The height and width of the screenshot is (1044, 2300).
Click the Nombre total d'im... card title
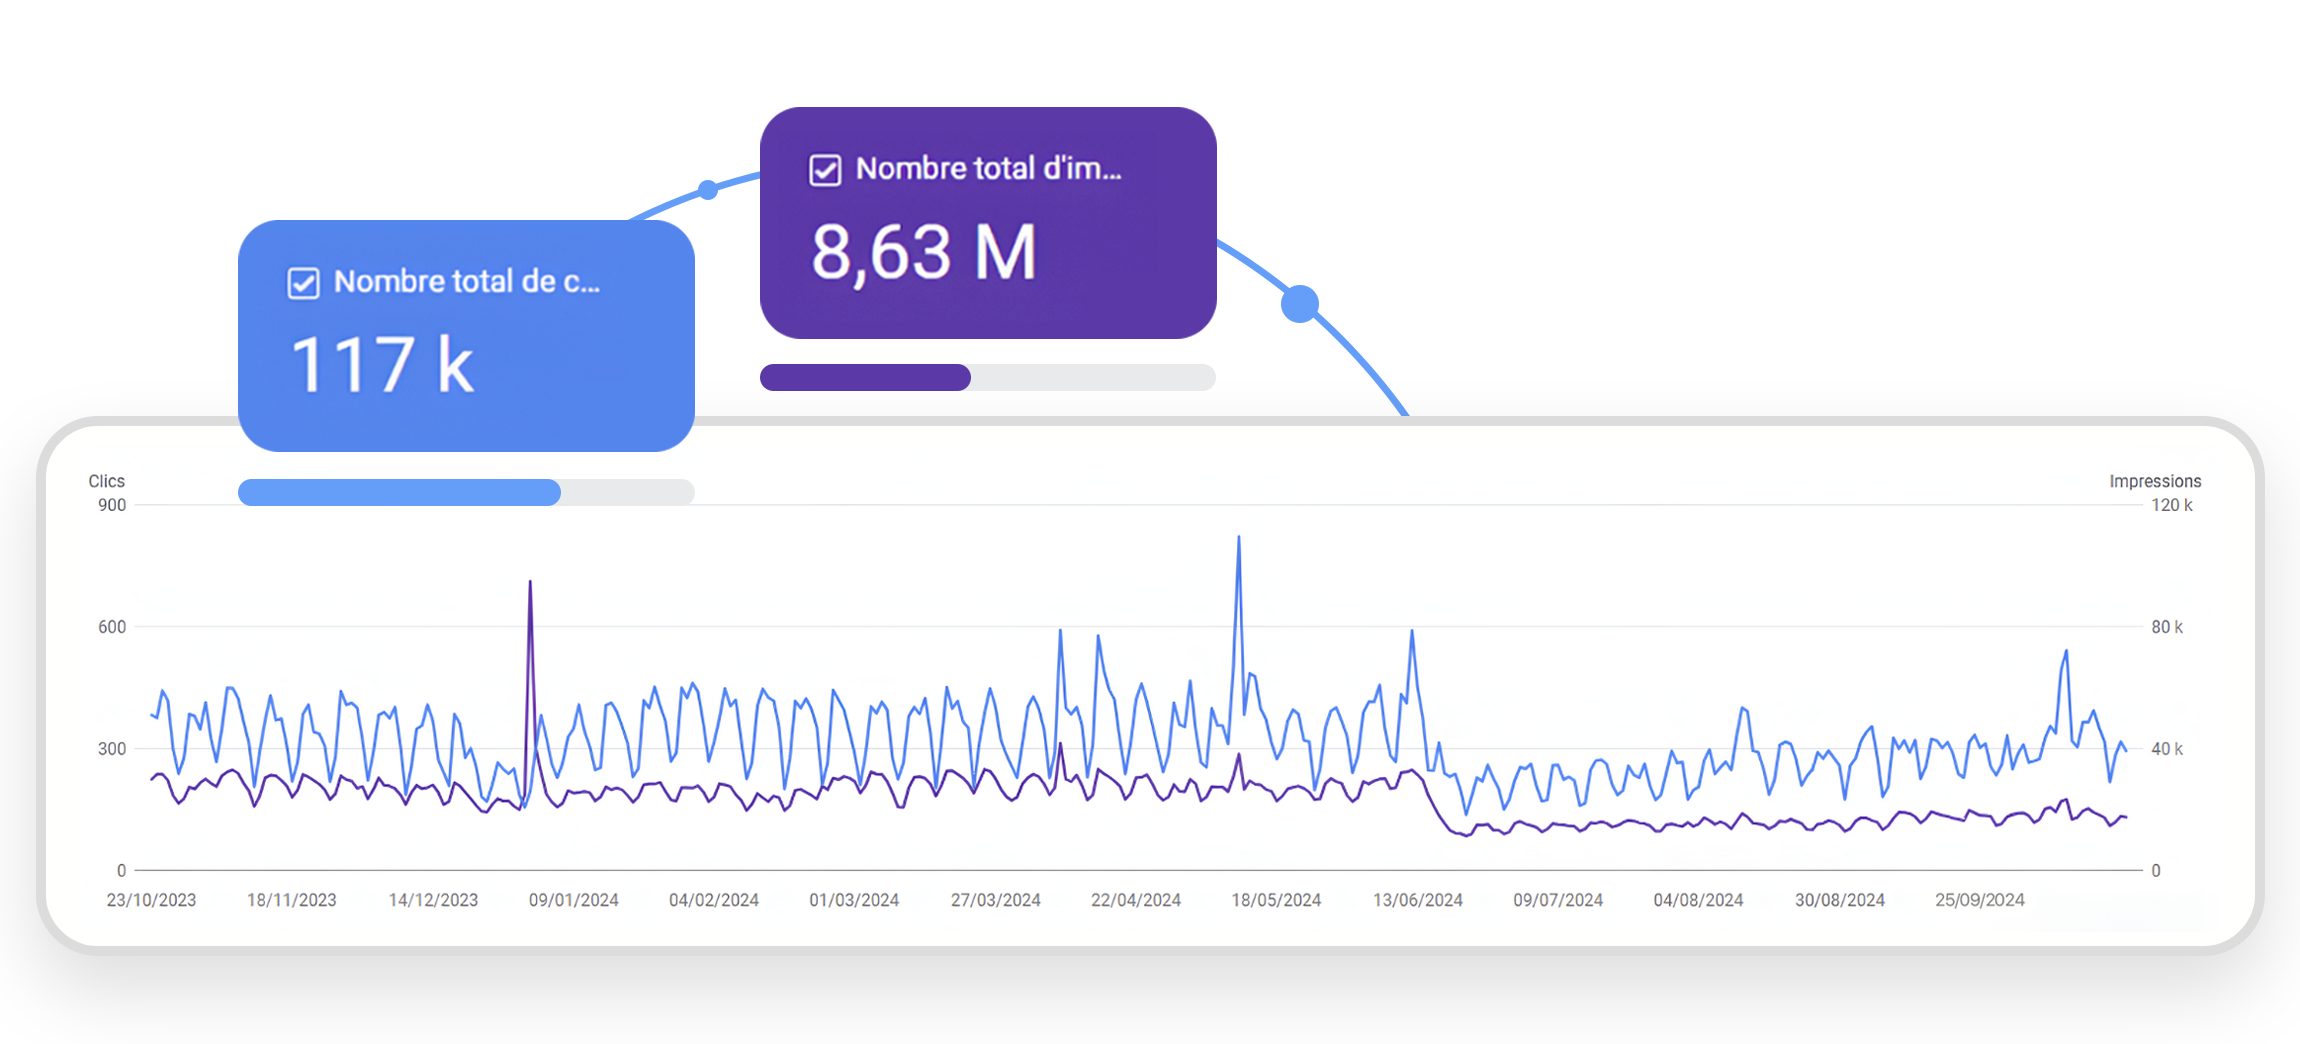point(989,169)
